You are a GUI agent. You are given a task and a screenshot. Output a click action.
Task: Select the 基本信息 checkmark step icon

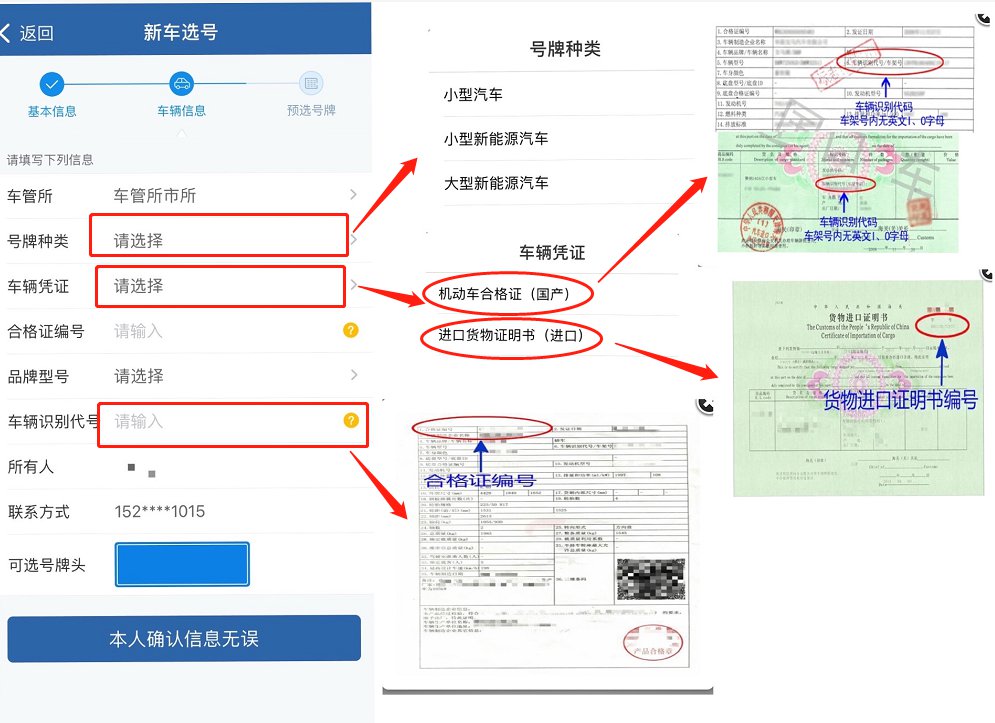tap(52, 84)
